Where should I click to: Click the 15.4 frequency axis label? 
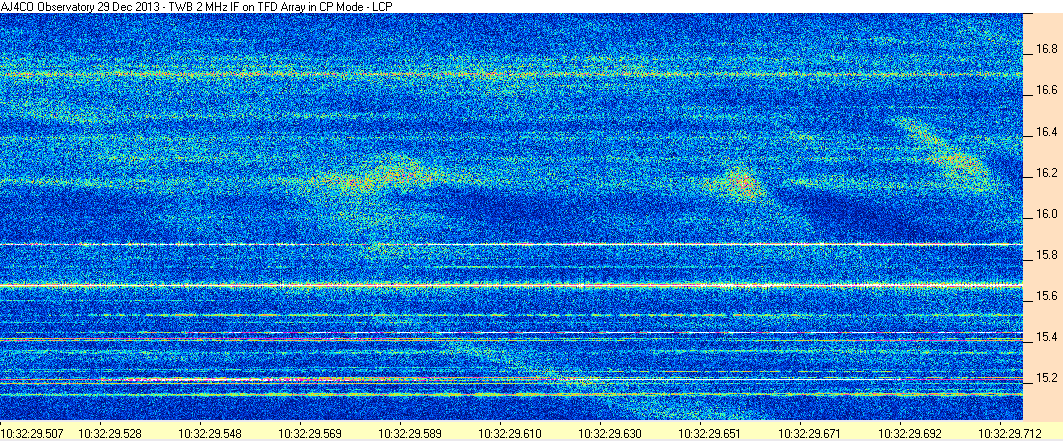1046,337
